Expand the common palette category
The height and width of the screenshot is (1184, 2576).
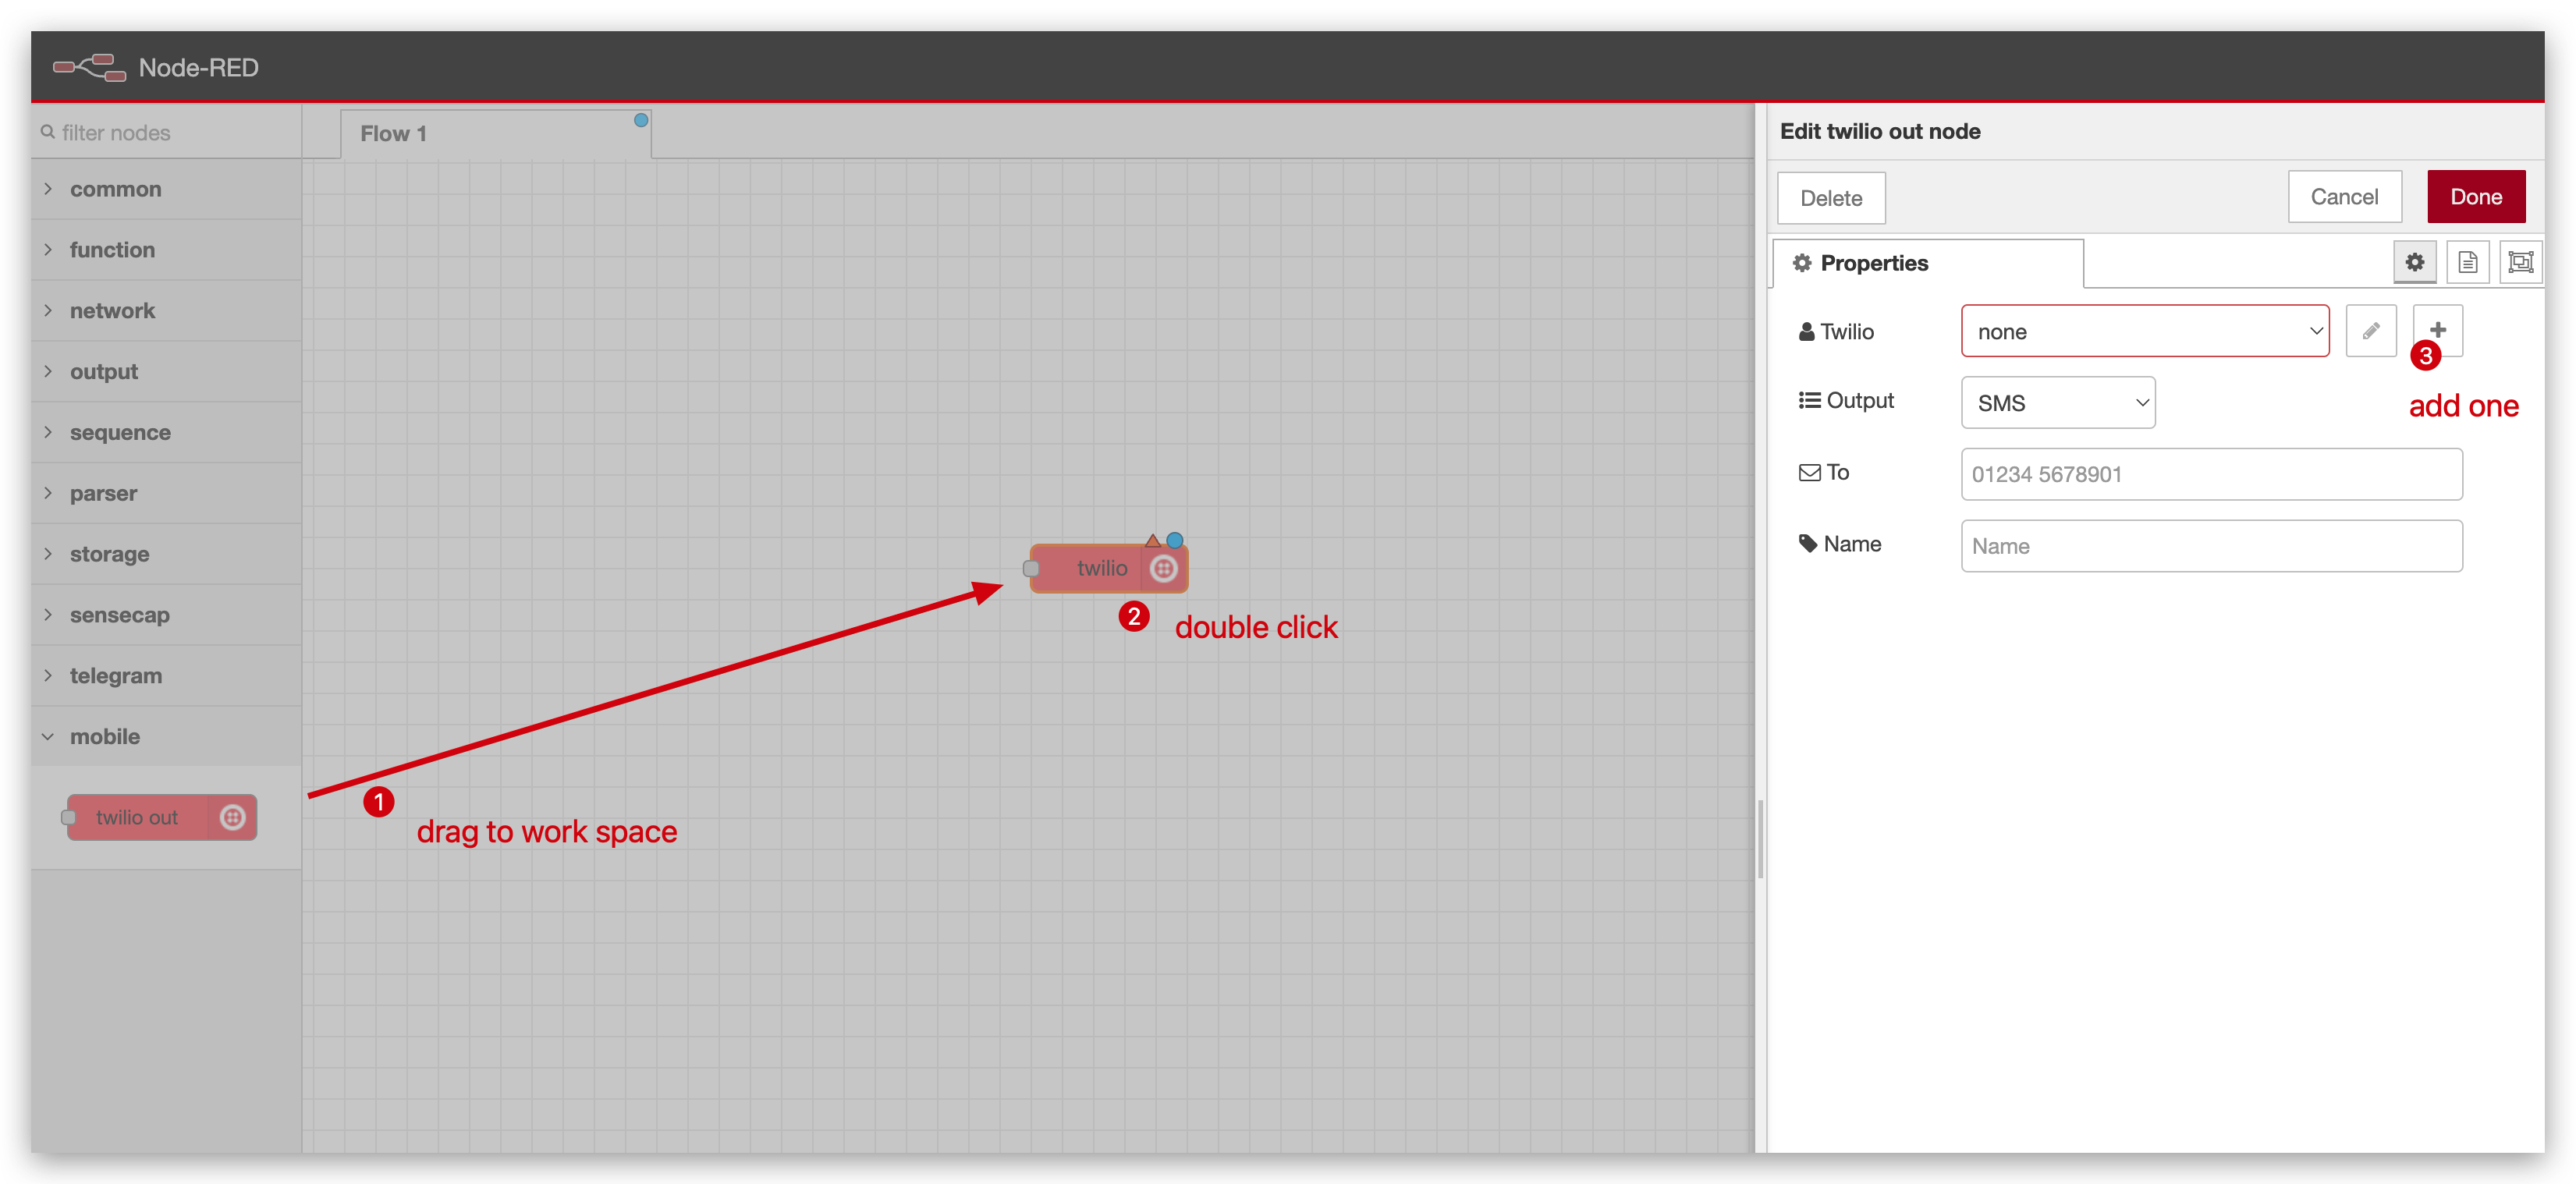(x=166, y=189)
